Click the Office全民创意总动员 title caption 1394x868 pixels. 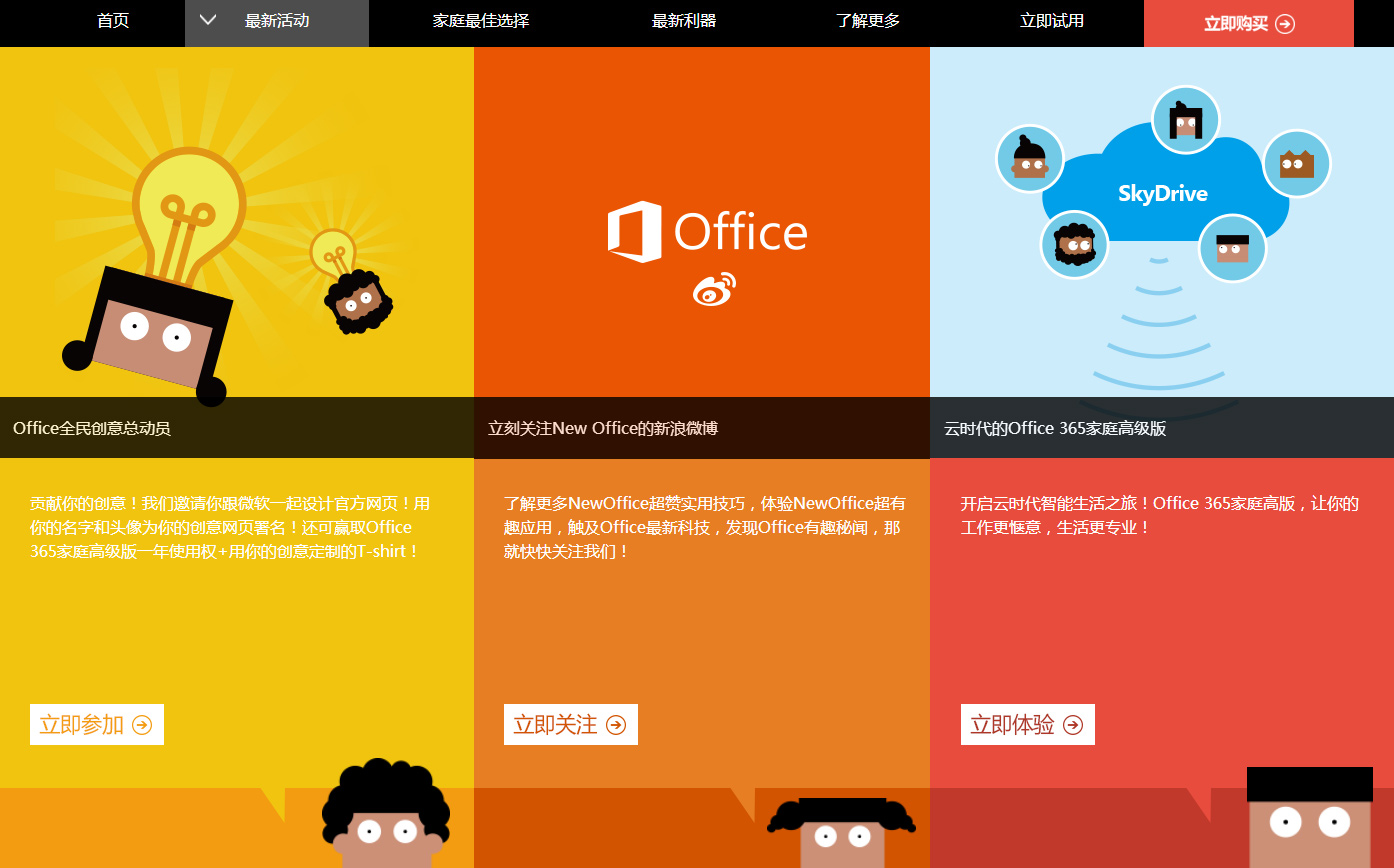[92, 428]
